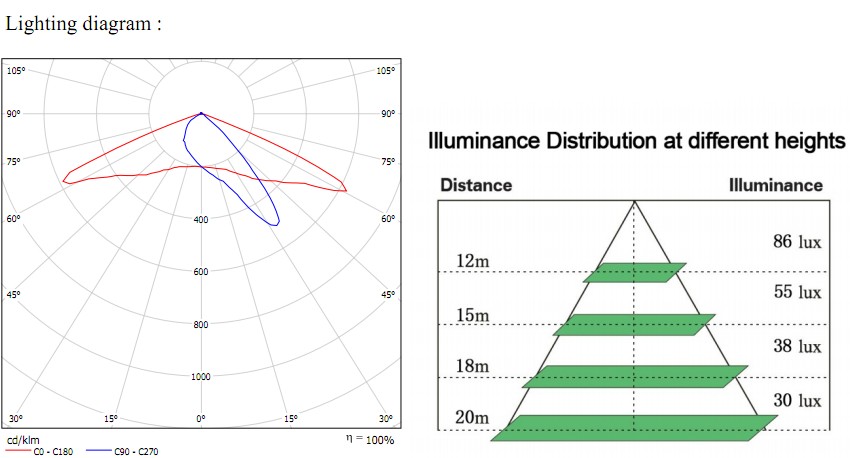The height and width of the screenshot is (458, 850).
Task: Click the 'C90 - C270' legend entry
Action: click(136, 451)
